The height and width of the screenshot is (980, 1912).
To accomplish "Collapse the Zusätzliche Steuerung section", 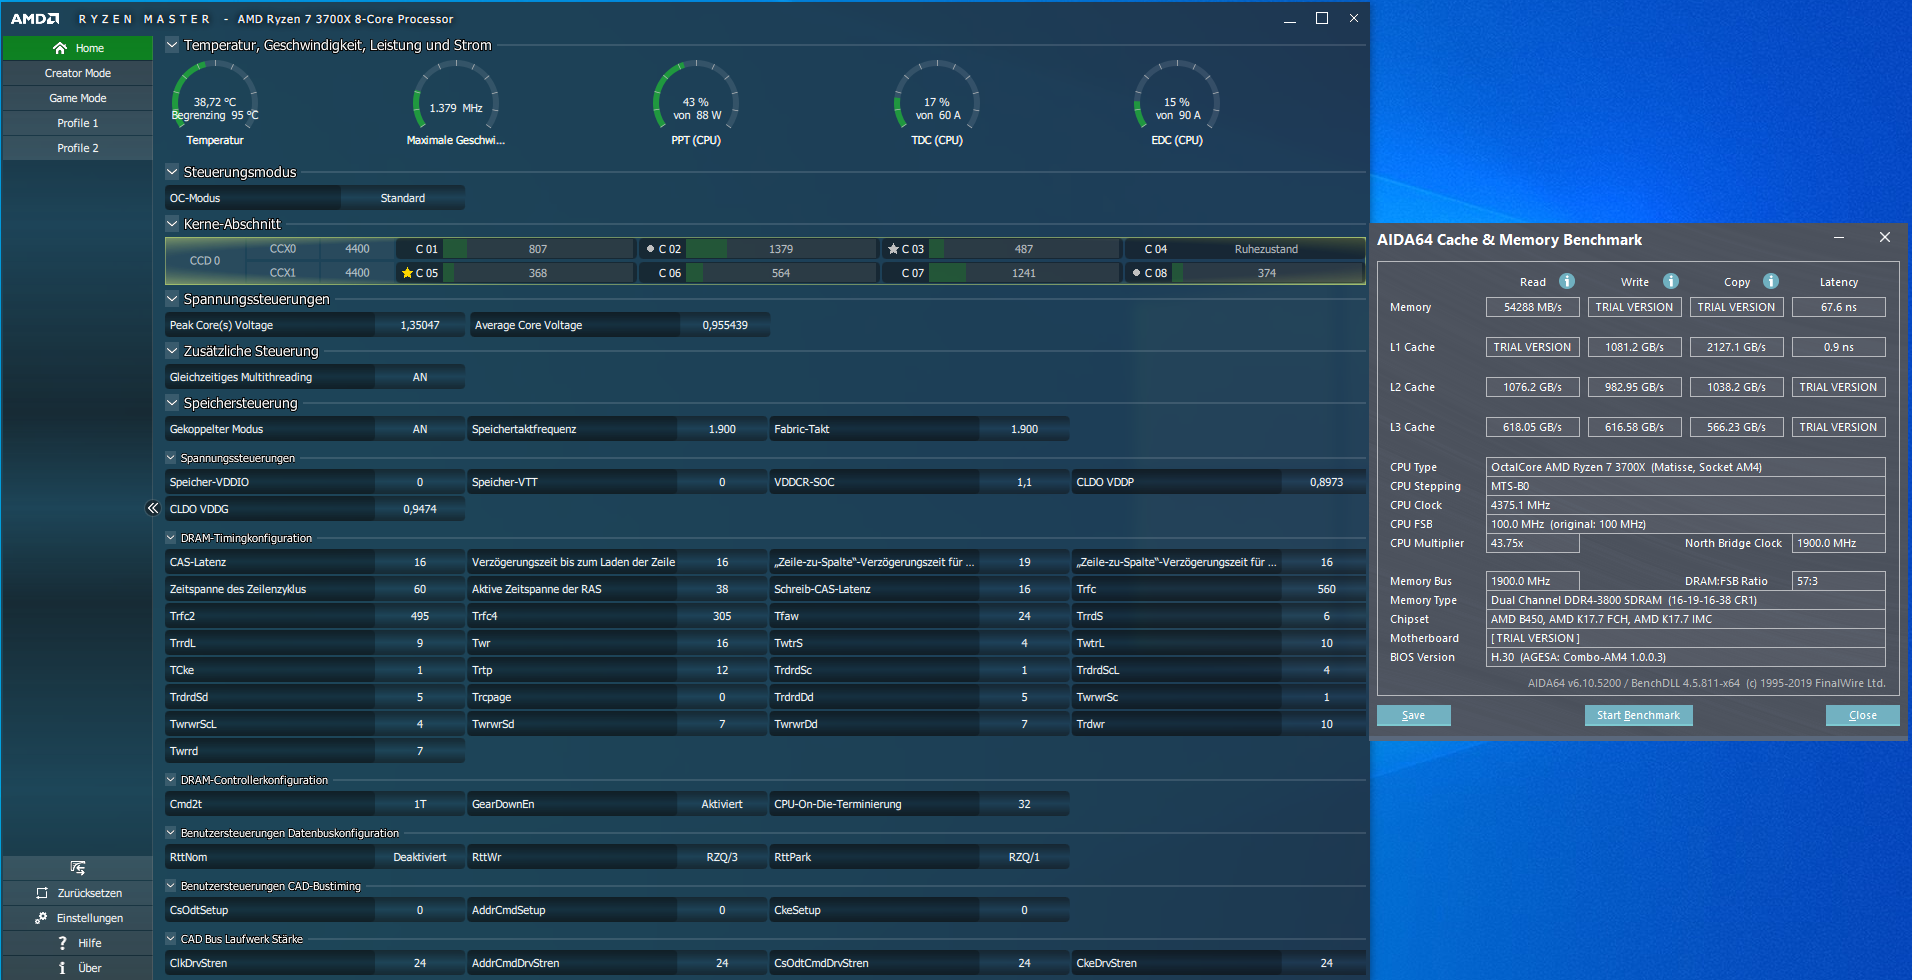I will (x=172, y=351).
